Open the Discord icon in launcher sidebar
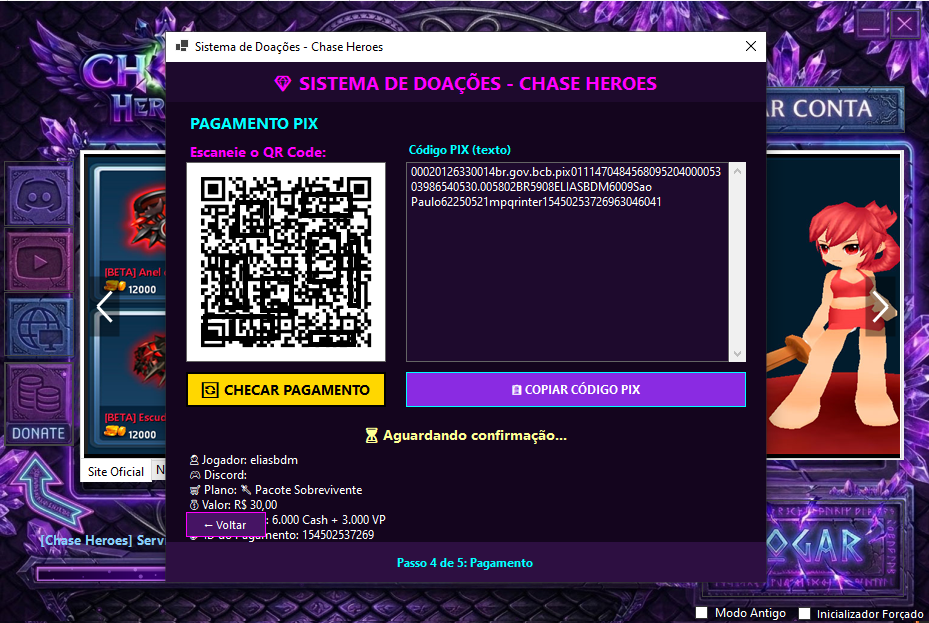Viewport: 929px width, 623px height. click(39, 196)
